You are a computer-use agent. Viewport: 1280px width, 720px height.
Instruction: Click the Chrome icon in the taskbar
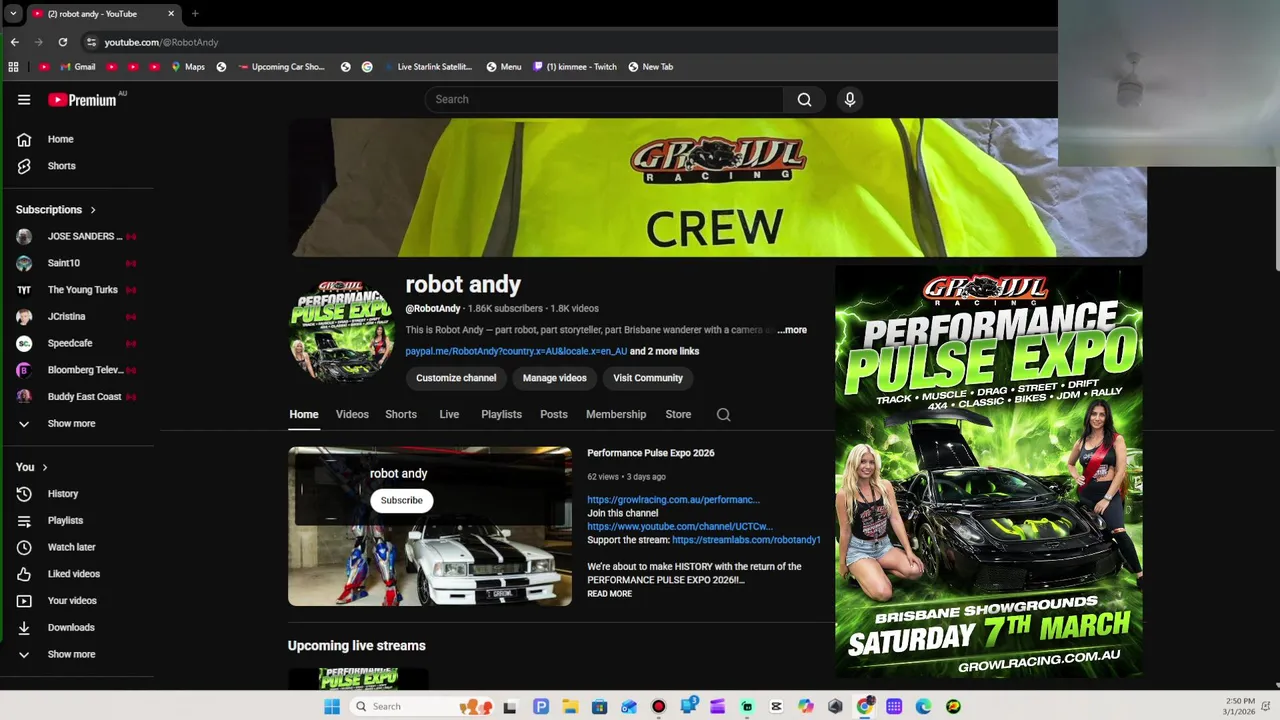[x=865, y=706]
